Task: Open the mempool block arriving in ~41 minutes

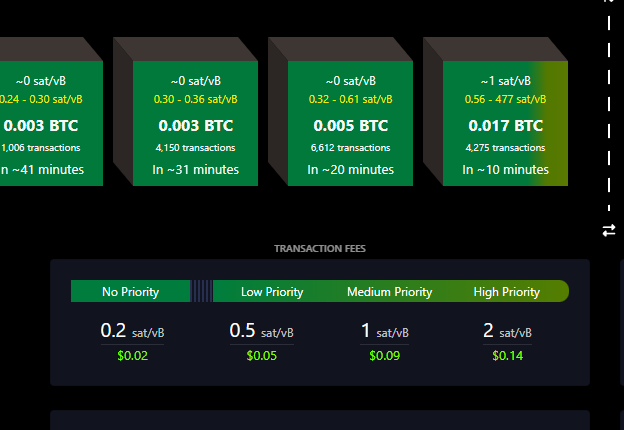Action: pyautogui.click(x=51, y=123)
